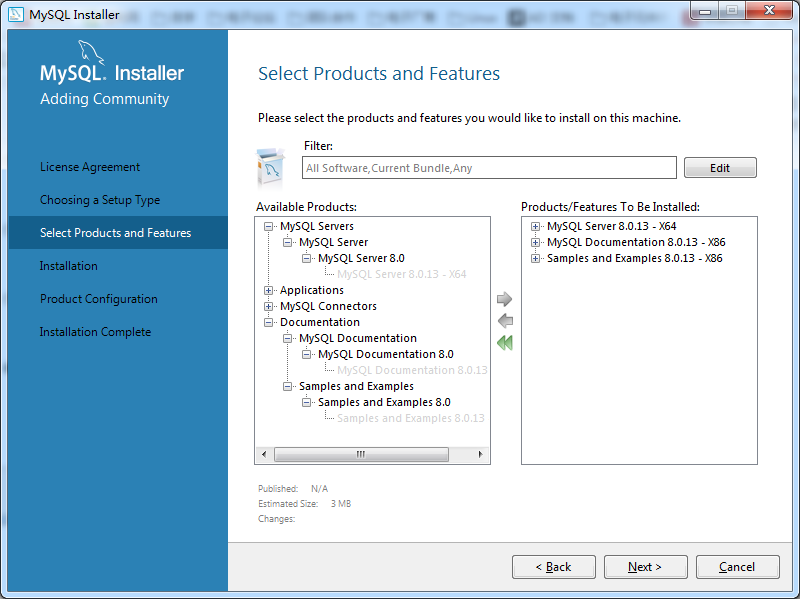800x599 pixels.
Task: Go to Choosing a Setup Type step
Action: [100, 199]
